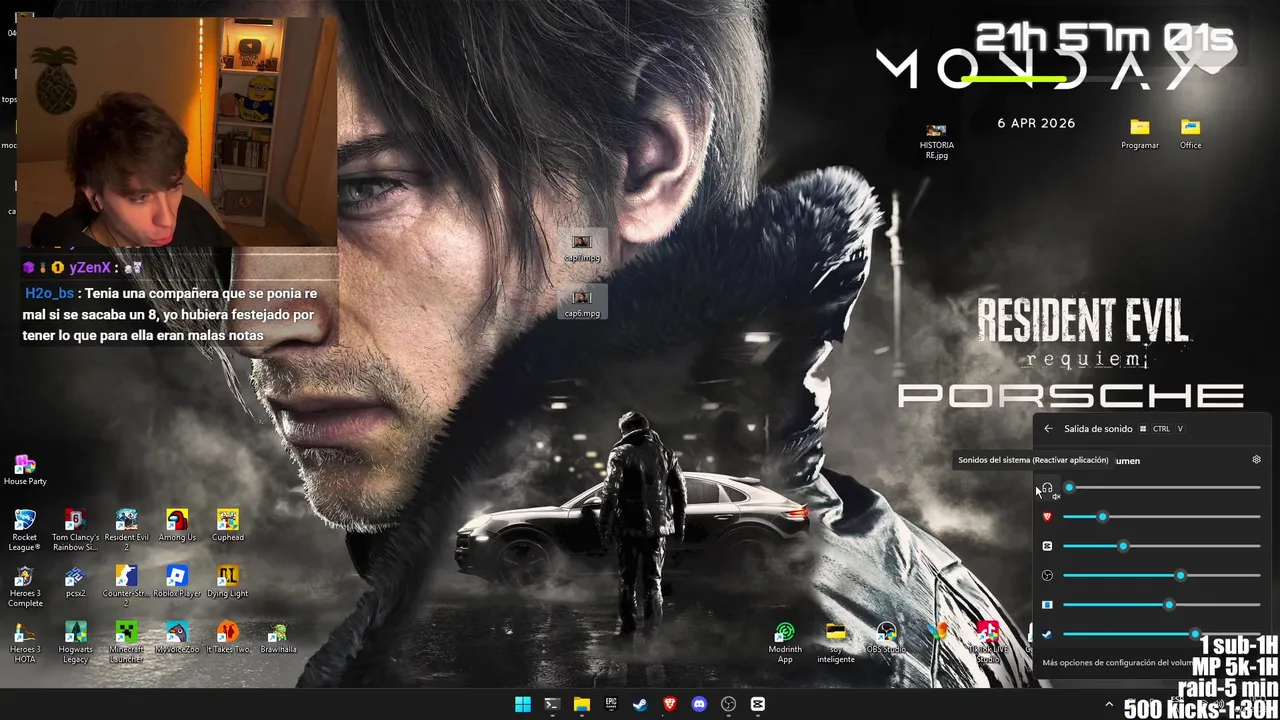This screenshot has height=720, width=1280.
Task: Open Terminal from the taskbar
Action: [552, 704]
